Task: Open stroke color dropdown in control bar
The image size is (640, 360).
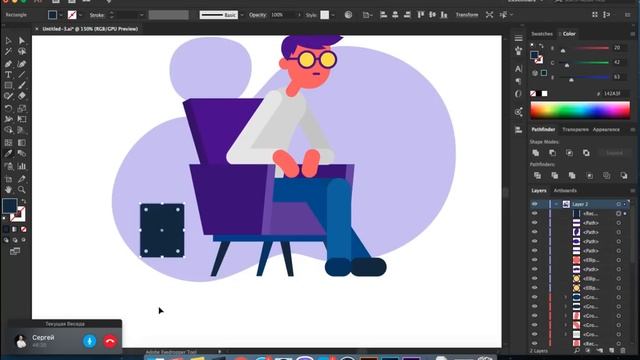Action: [x=80, y=15]
